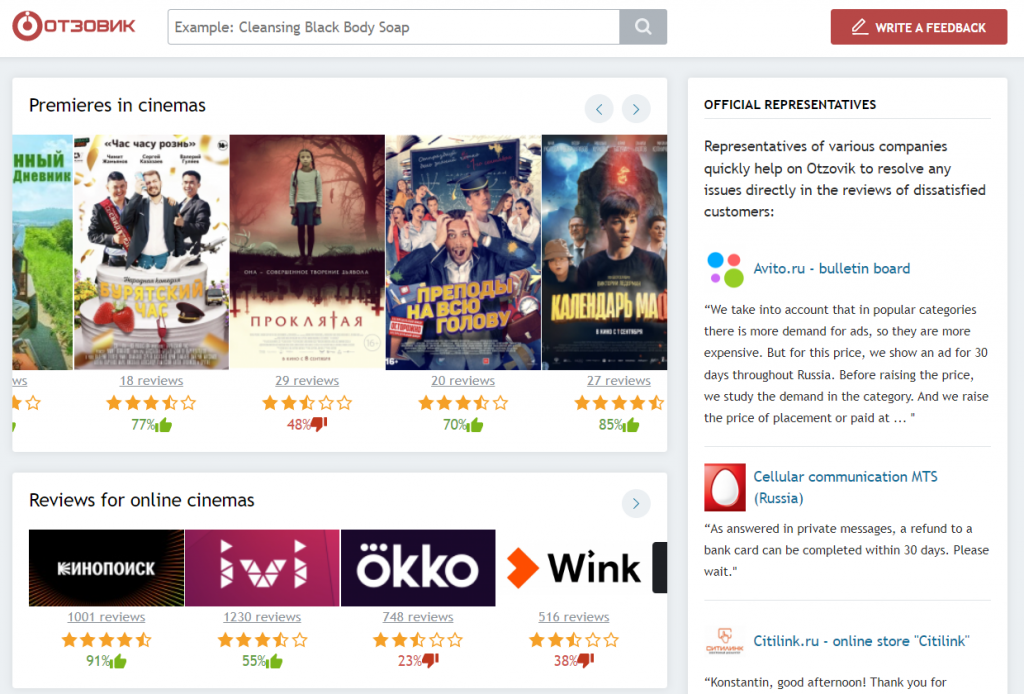Viewport: 1024px width, 694px height.
Task: Open the Бурятский час movie poster
Action: [152, 252]
